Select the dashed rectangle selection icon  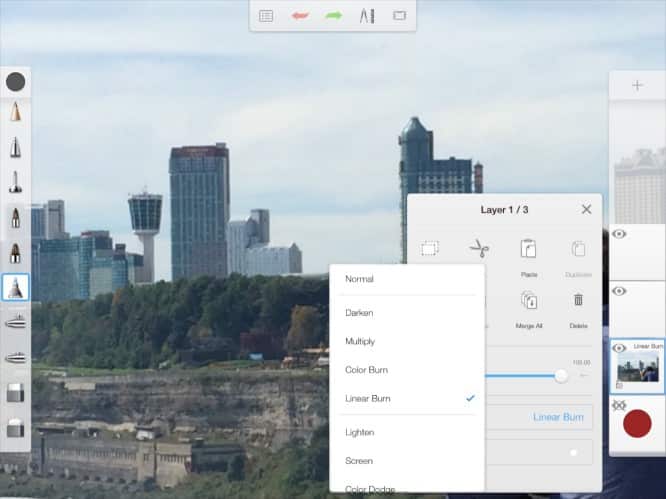click(x=430, y=248)
